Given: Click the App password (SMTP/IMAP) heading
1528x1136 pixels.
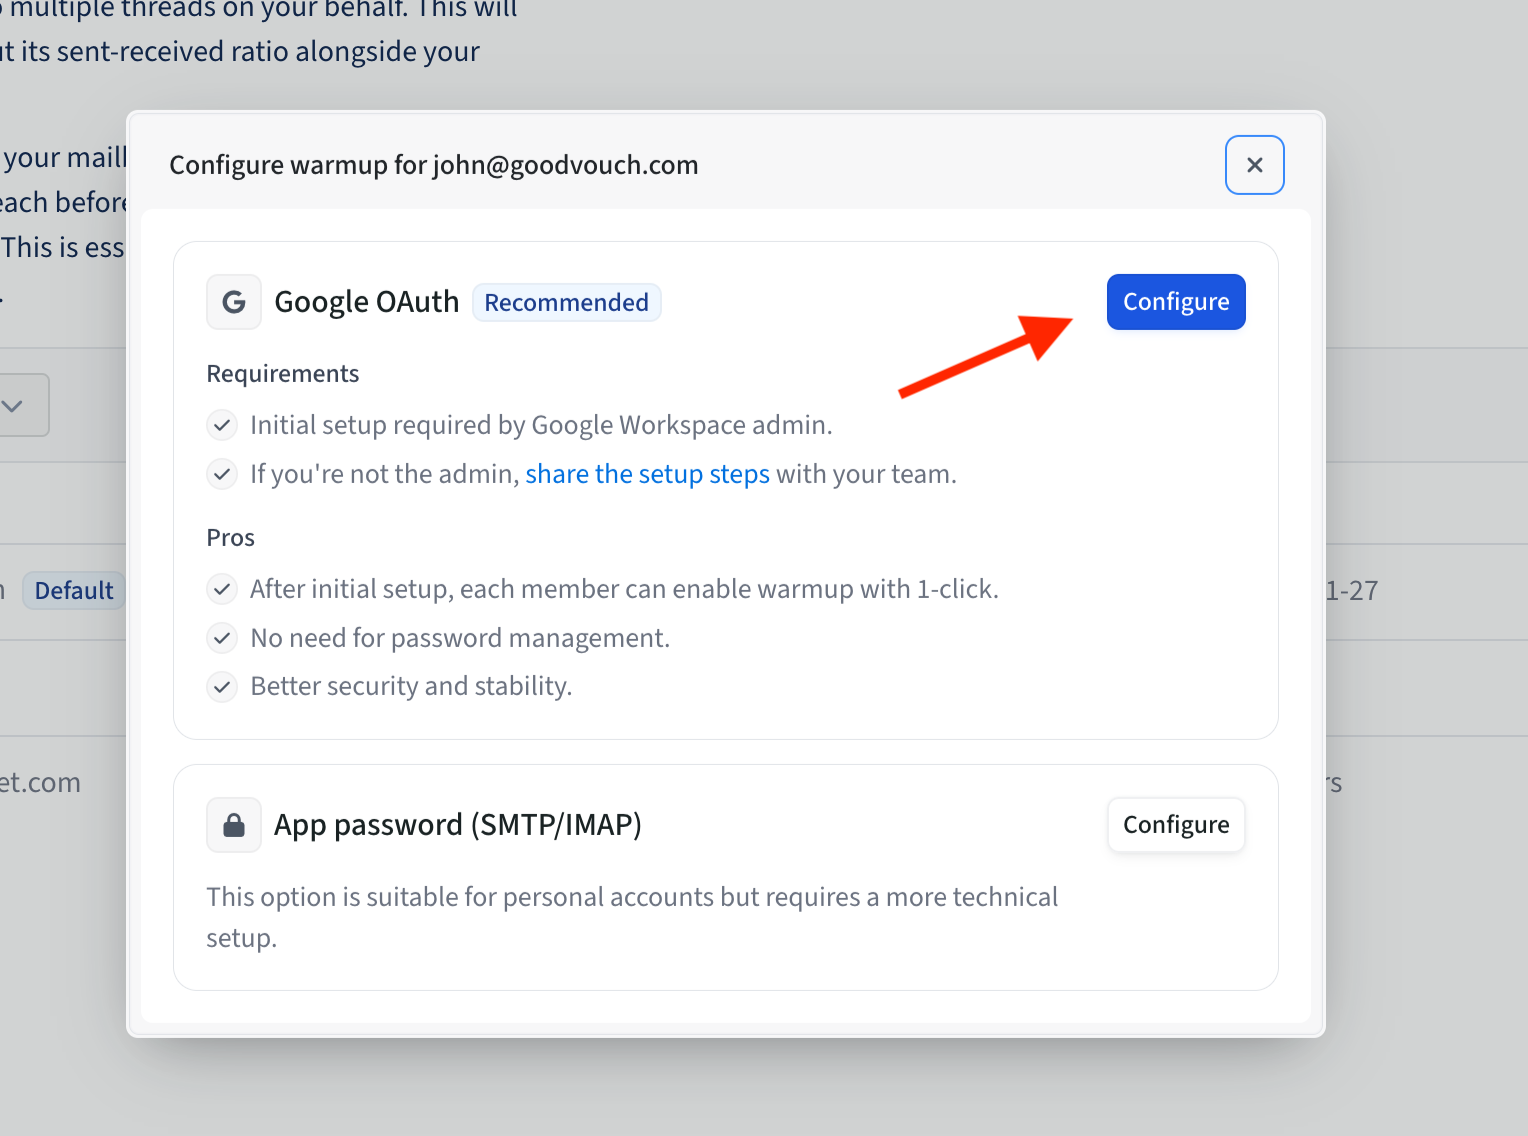Looking at the screenshot, I should click(x=457, y=825).
